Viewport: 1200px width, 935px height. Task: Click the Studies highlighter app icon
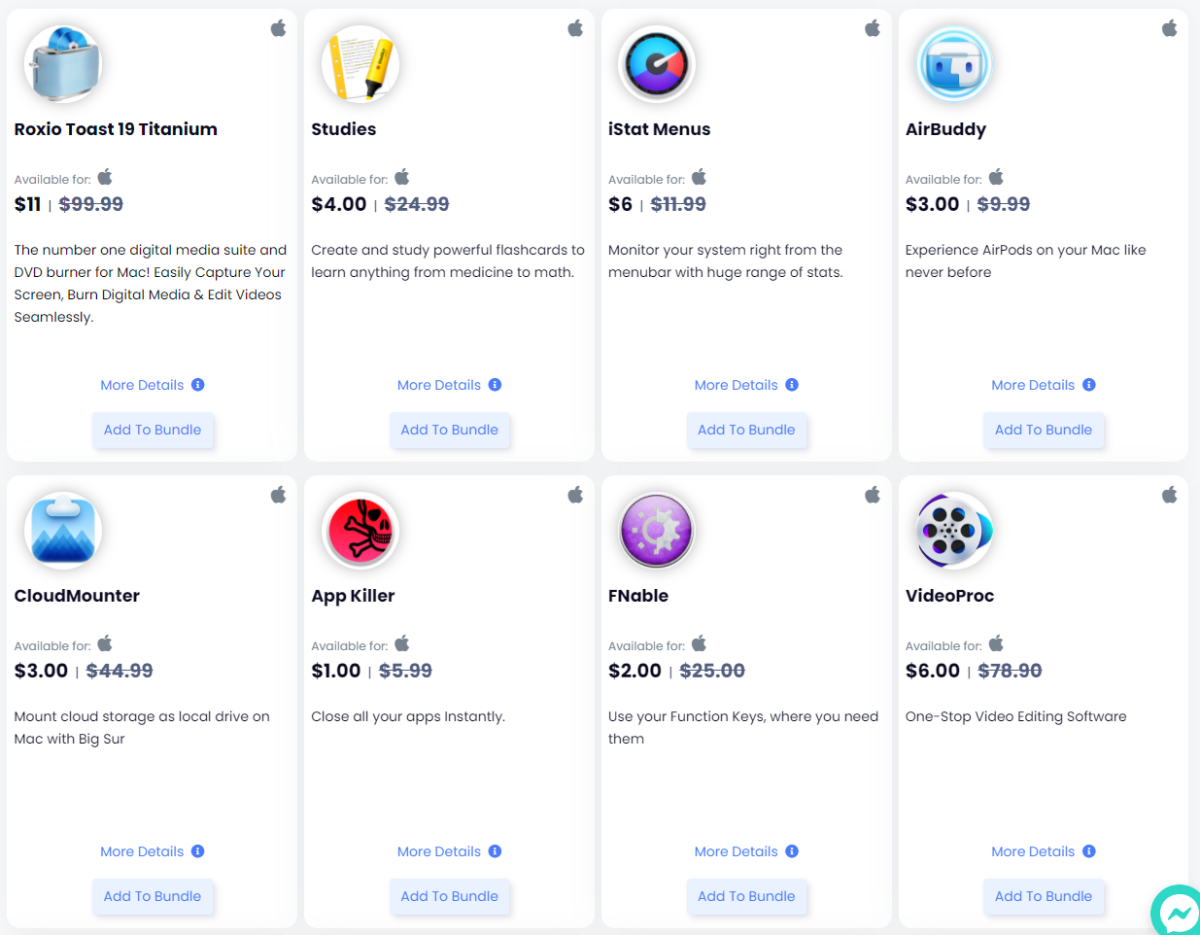point(360,64)
